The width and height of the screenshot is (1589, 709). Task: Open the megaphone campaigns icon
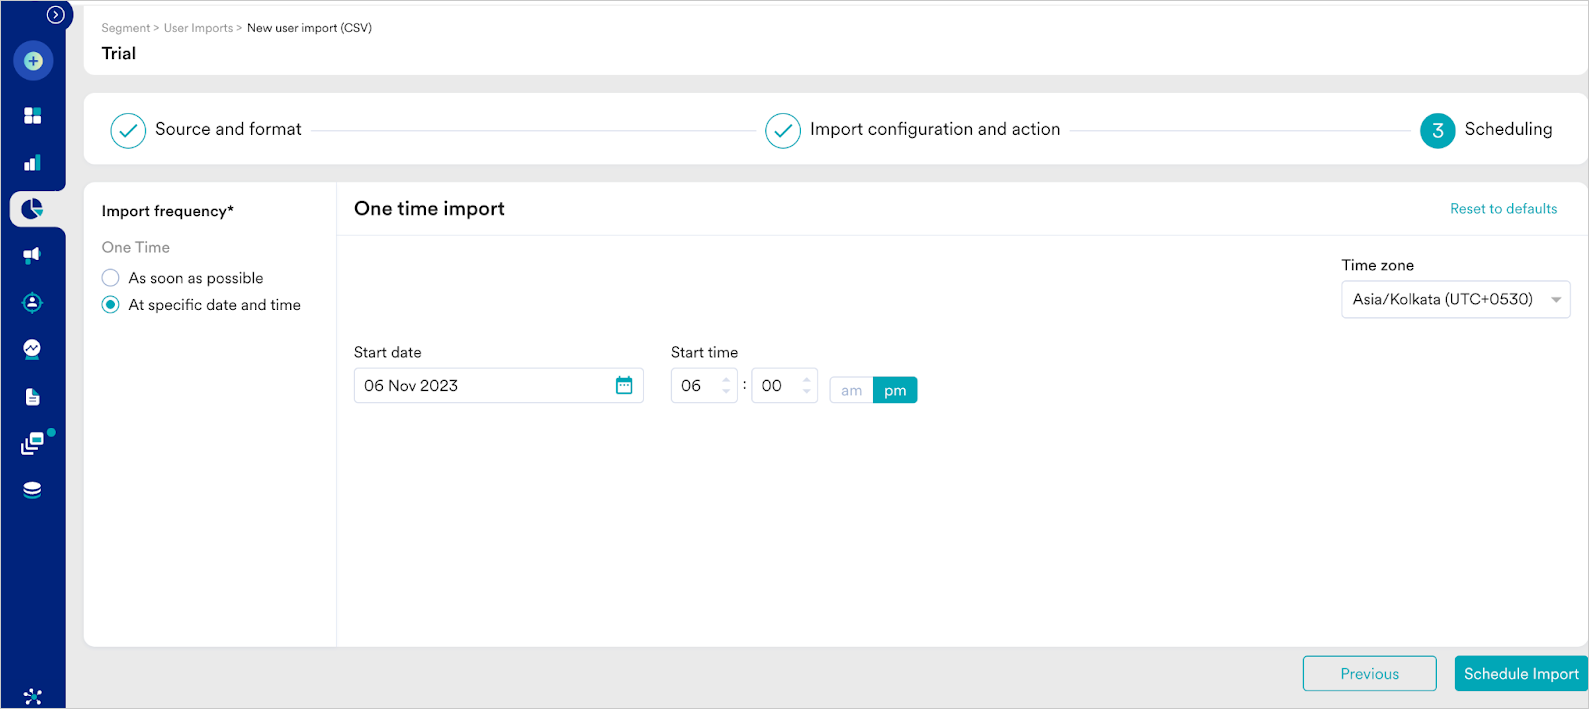[x=33, y=255]
